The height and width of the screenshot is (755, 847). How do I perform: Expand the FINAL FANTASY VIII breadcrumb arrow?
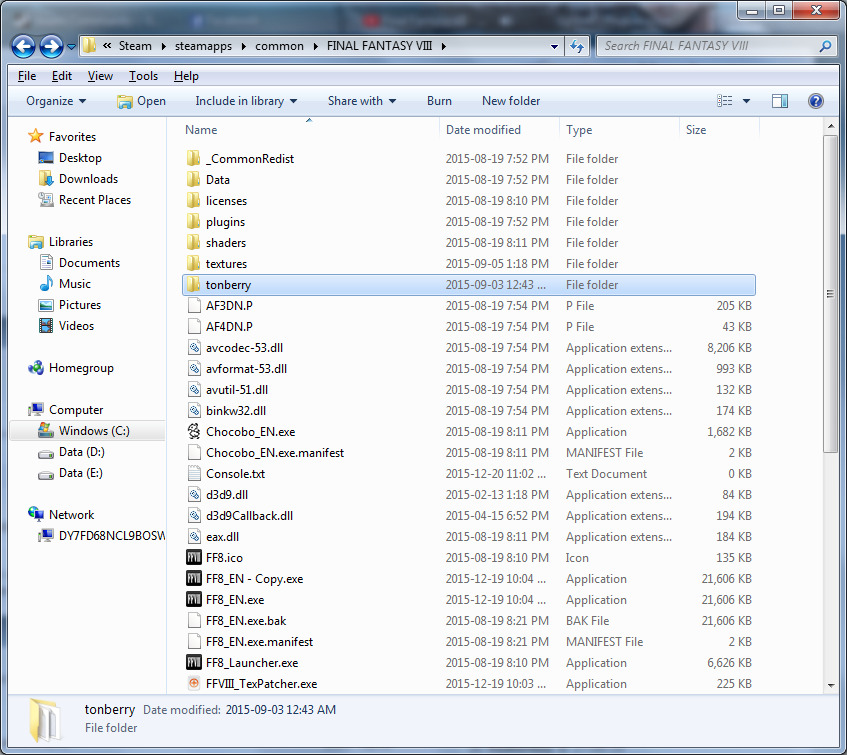pos(443,46)
